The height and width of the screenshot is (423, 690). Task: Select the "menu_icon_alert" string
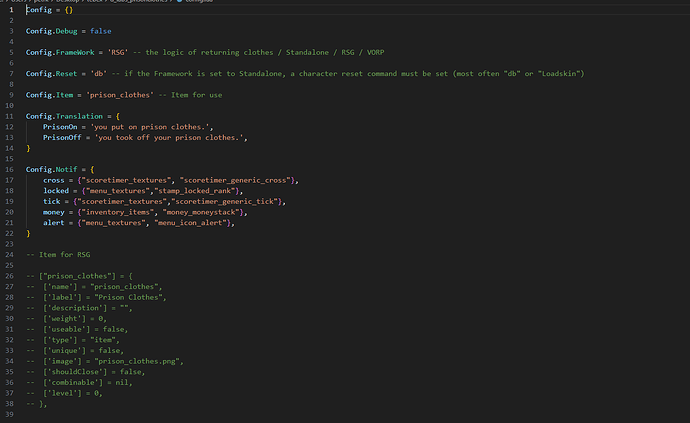tap(190, 223)
